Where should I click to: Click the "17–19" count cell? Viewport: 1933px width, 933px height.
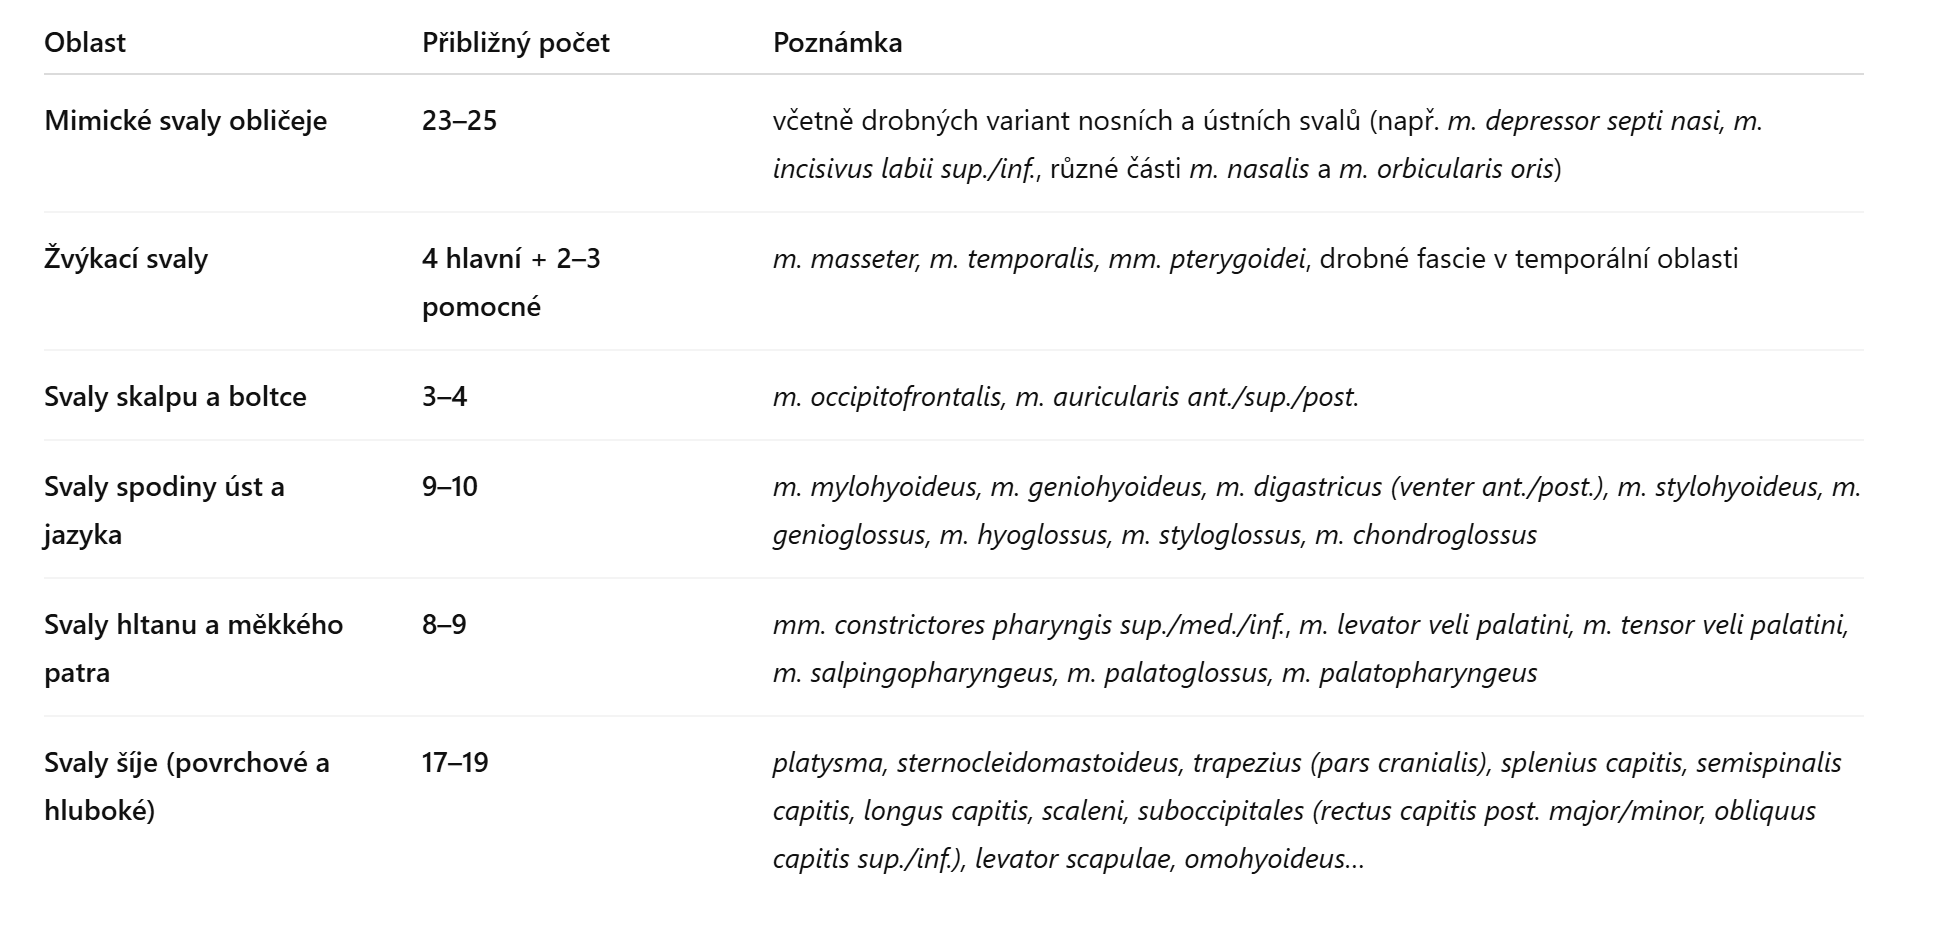pos(455,763)
